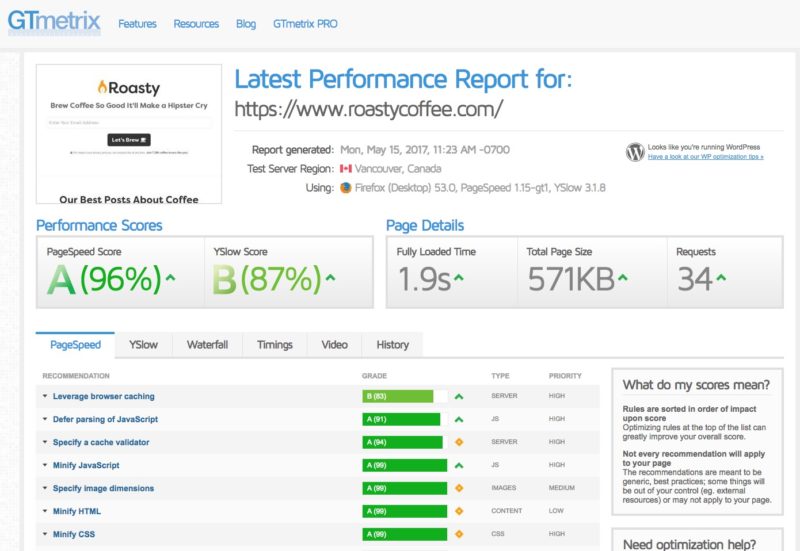Image resolution: width=800 pixels, height=551 pixels.
Task: Click the A (94) grade bar
Action: click(403, 442)
